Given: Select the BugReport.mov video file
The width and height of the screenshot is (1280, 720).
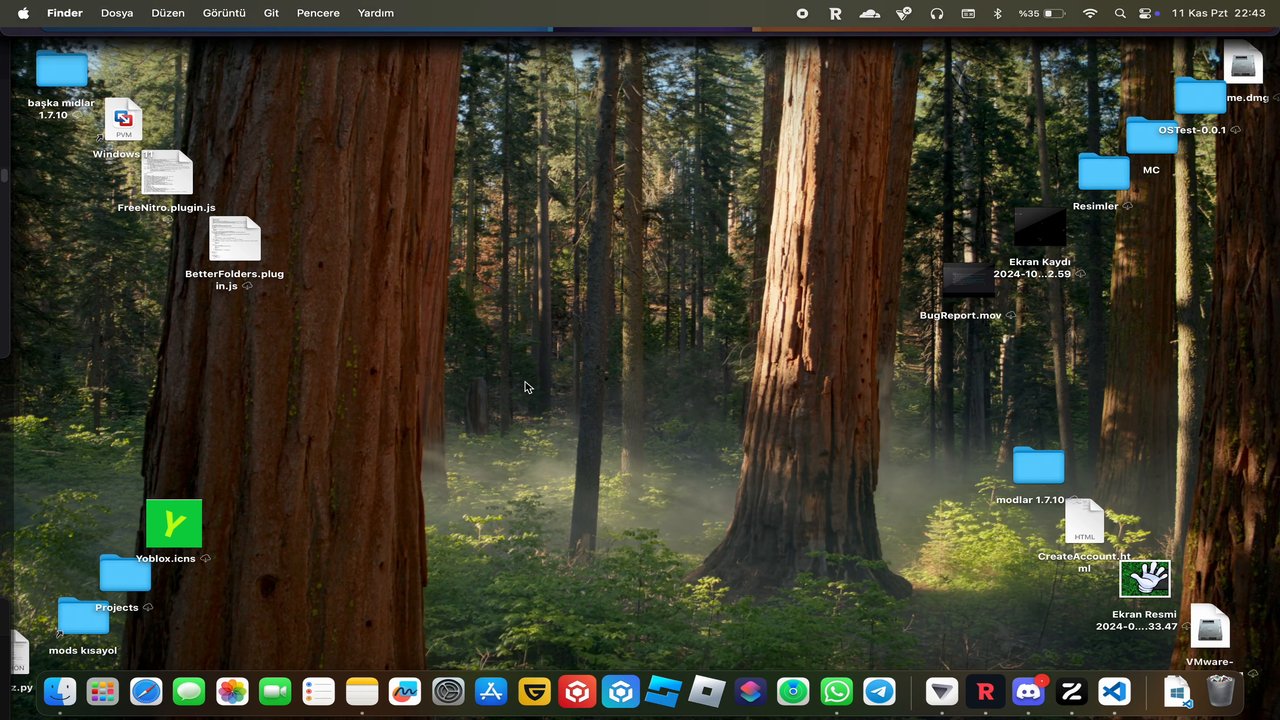Looking at the screenshot, I should pos(968,283).
